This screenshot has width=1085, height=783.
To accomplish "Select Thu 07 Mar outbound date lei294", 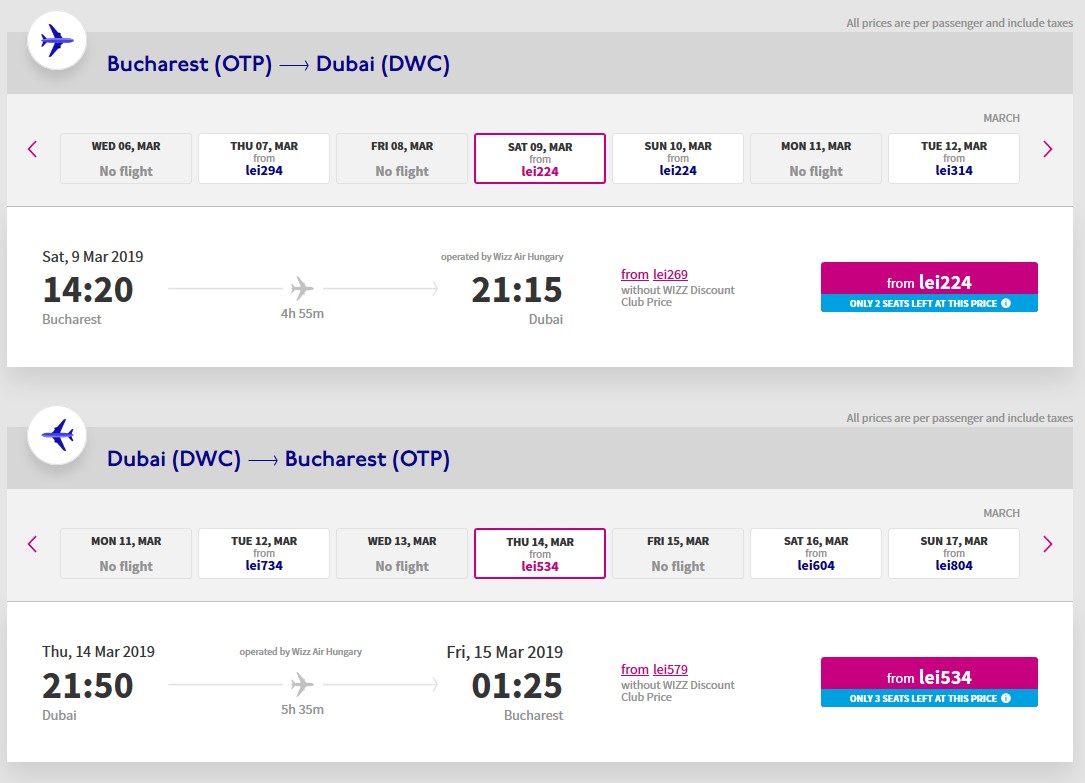I will pos(264,158).
